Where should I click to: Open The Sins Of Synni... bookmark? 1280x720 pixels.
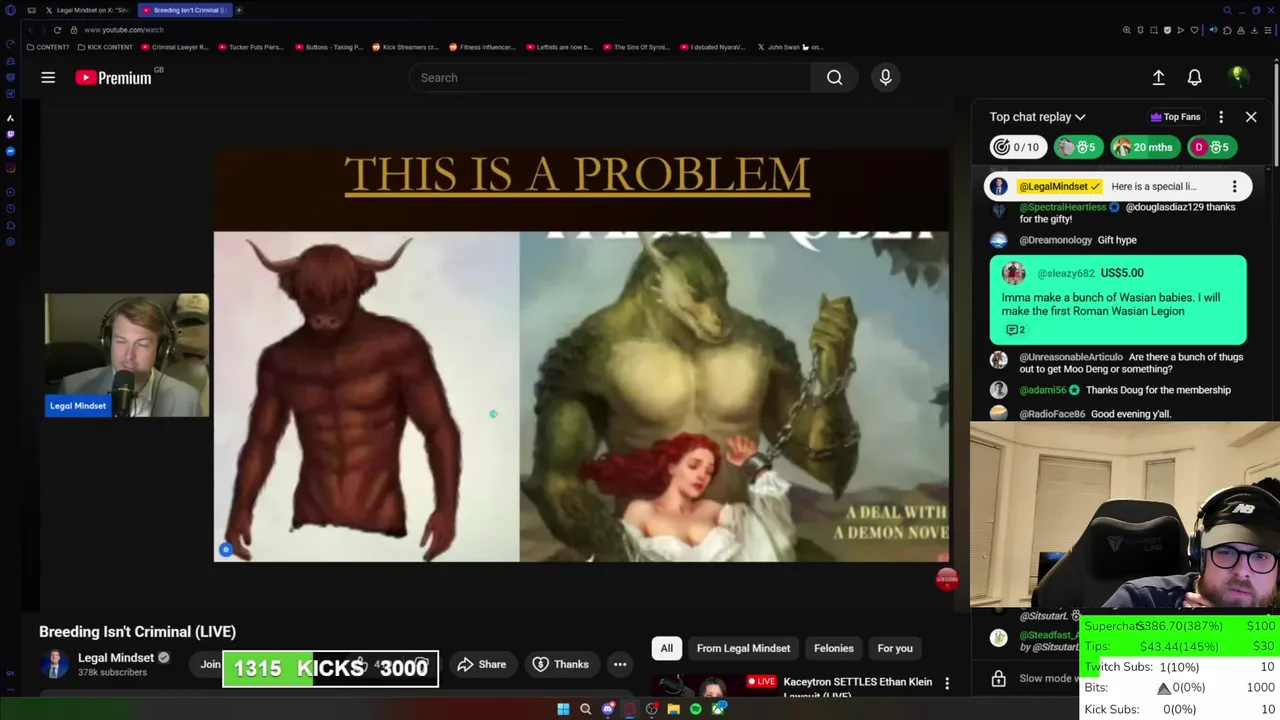click(x=636, y=47)
